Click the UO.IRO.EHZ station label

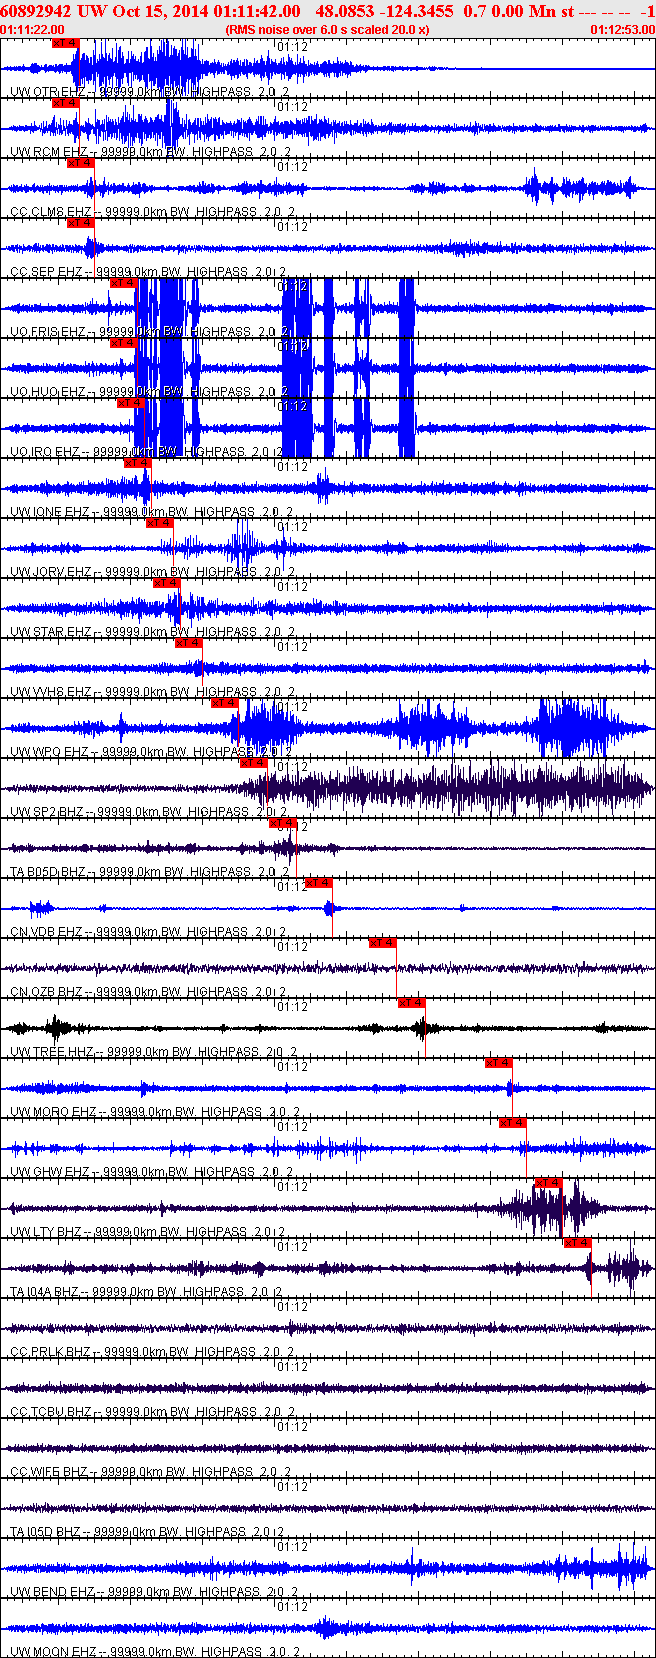point(45,452)
